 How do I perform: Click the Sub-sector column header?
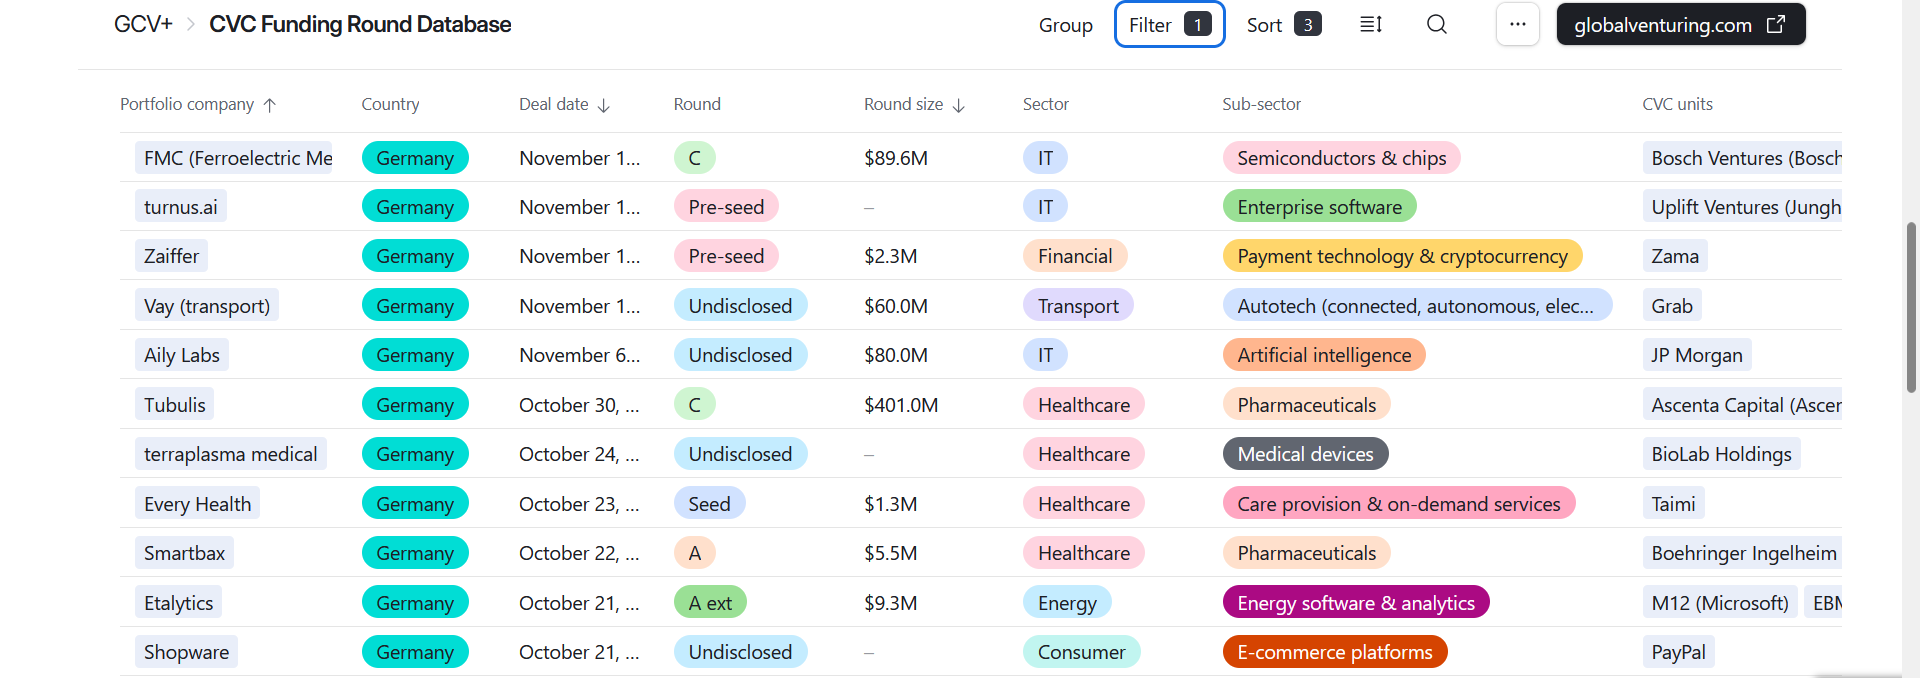tap(1261, 105)
